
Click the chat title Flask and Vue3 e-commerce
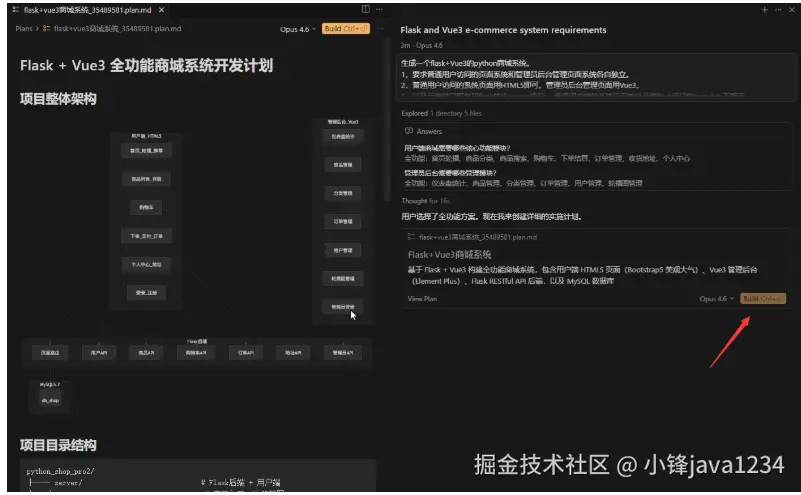(x=503, y=30)
